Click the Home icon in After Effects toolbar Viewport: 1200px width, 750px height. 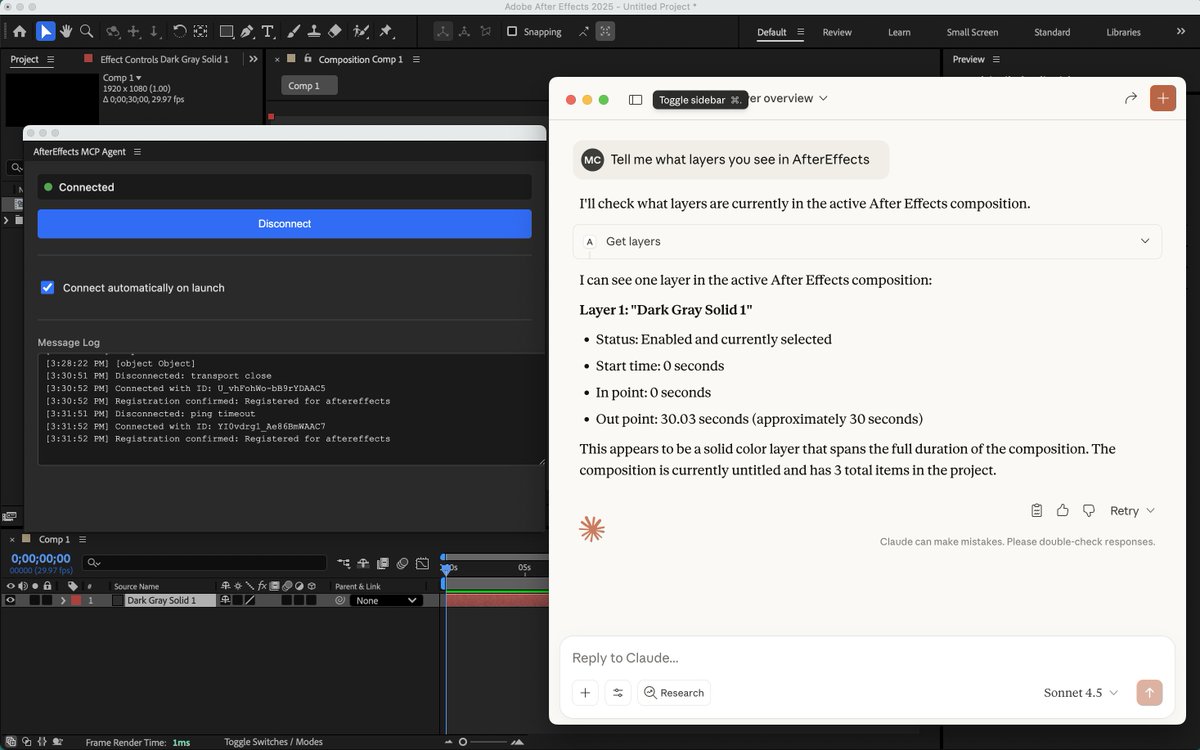point(19,32)
